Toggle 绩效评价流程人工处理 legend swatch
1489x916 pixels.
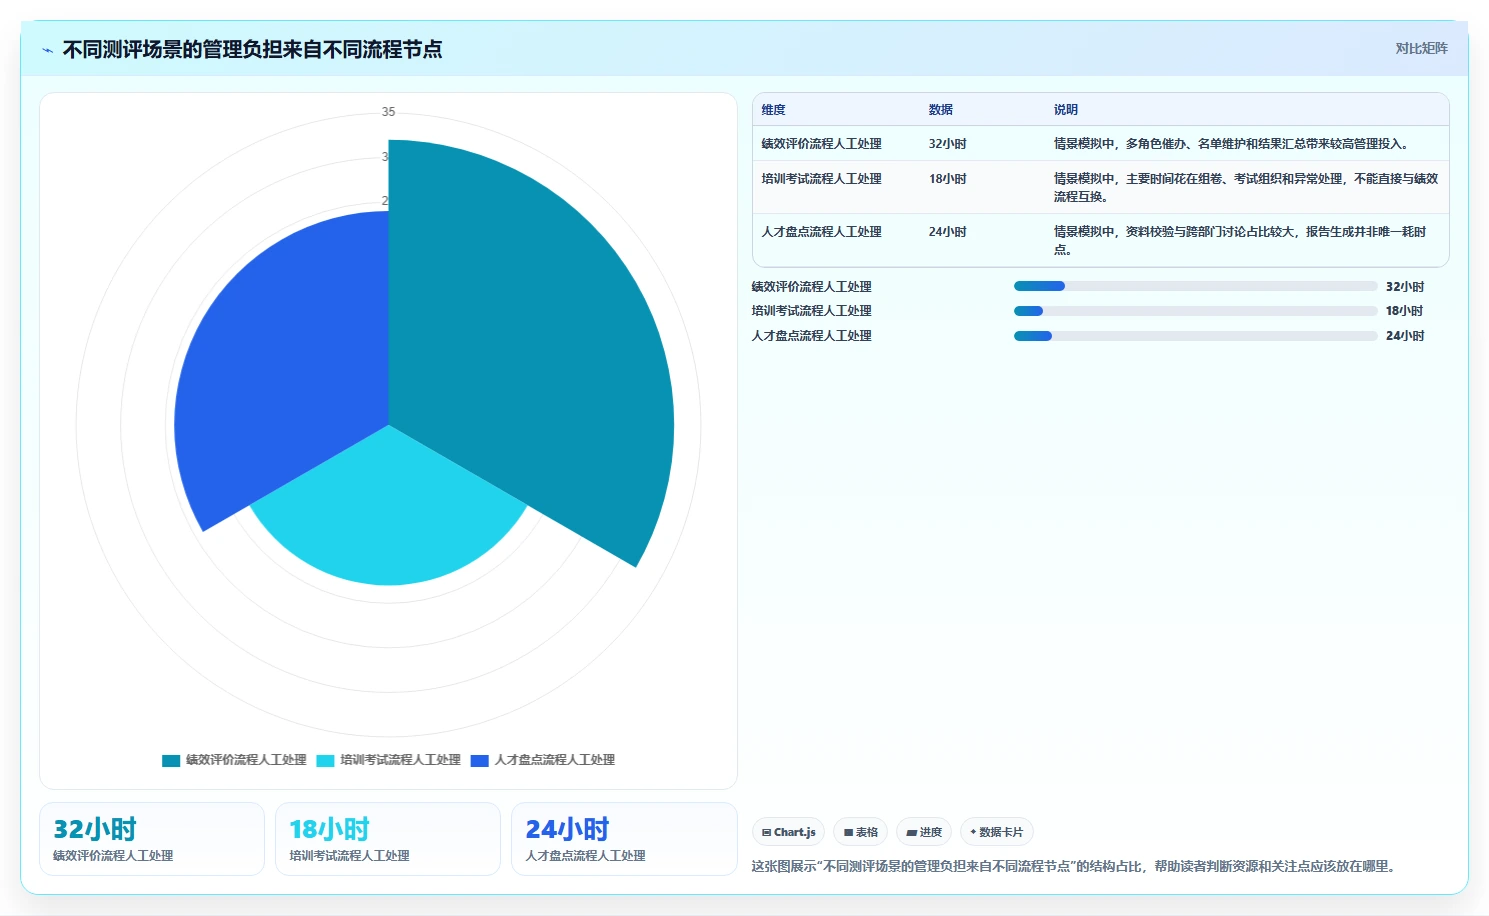(x=171, y=760)
